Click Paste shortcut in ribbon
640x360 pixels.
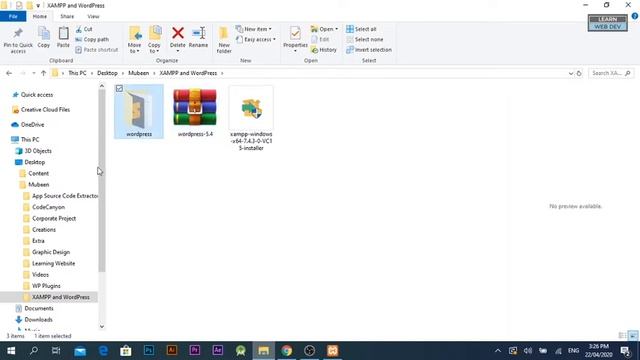point(97,49)
